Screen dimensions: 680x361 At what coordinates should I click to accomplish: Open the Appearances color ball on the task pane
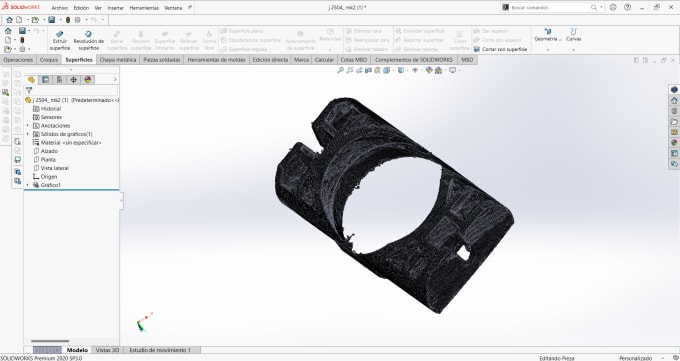point(674,143)
